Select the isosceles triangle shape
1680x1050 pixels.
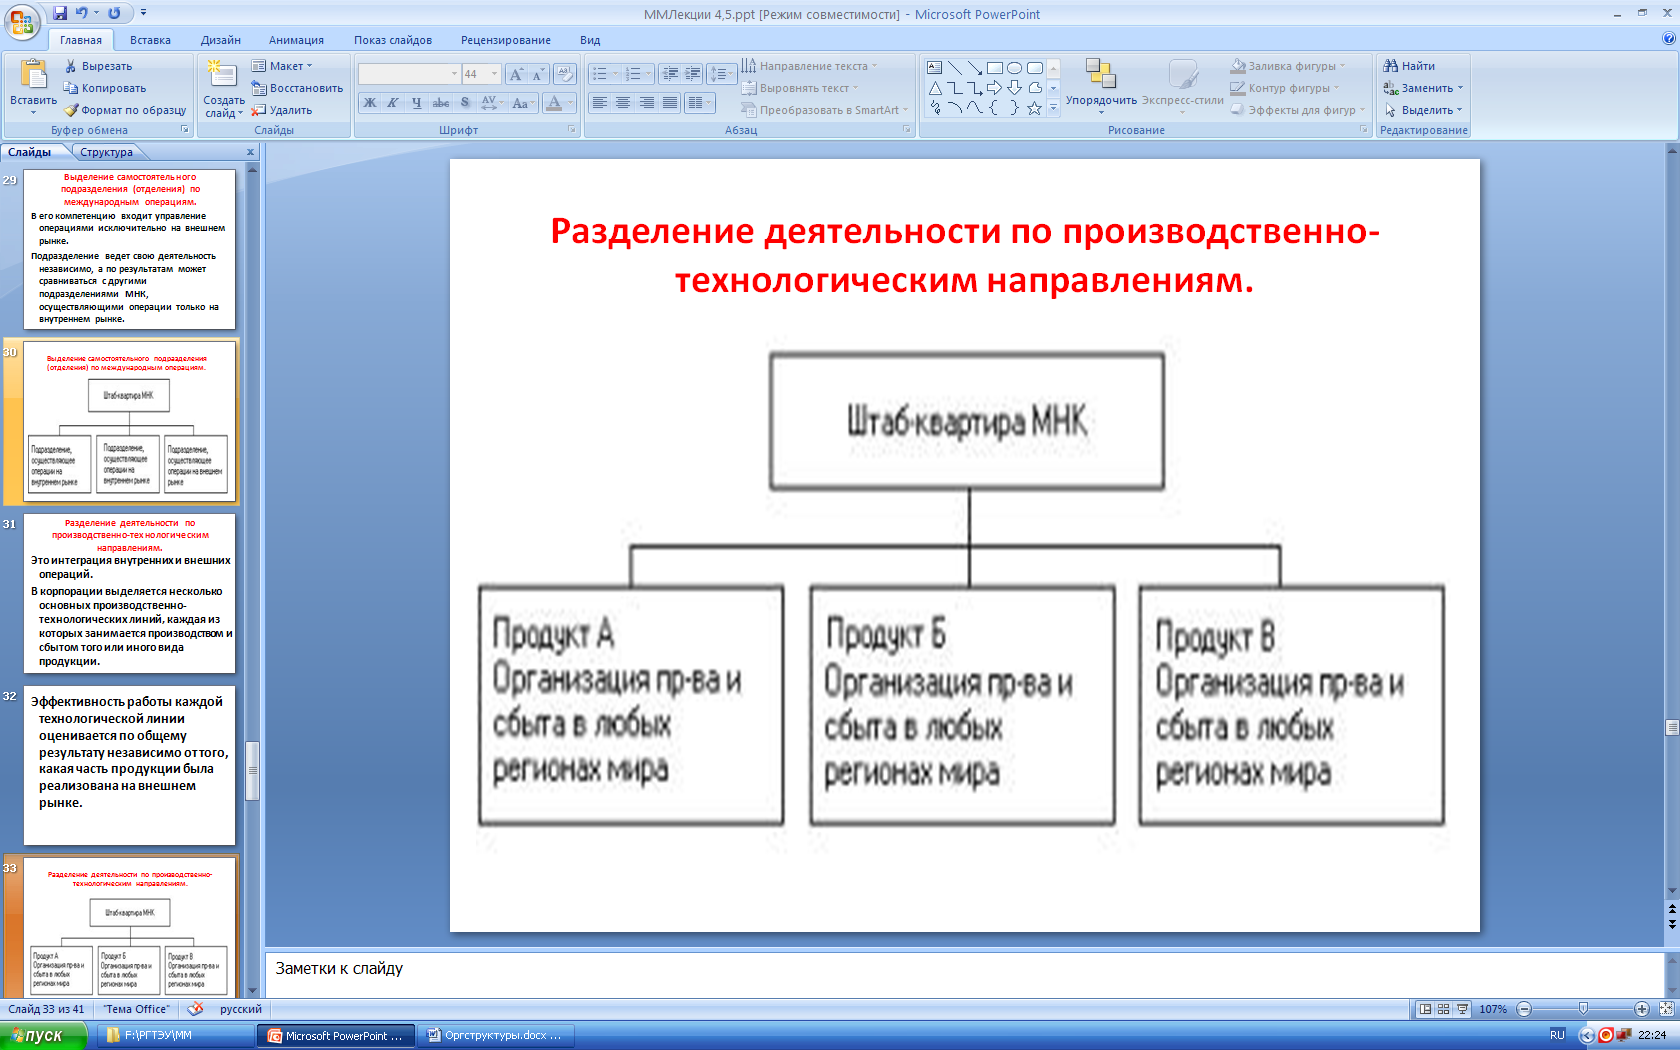pyautogui.click(x=934, y=88)
